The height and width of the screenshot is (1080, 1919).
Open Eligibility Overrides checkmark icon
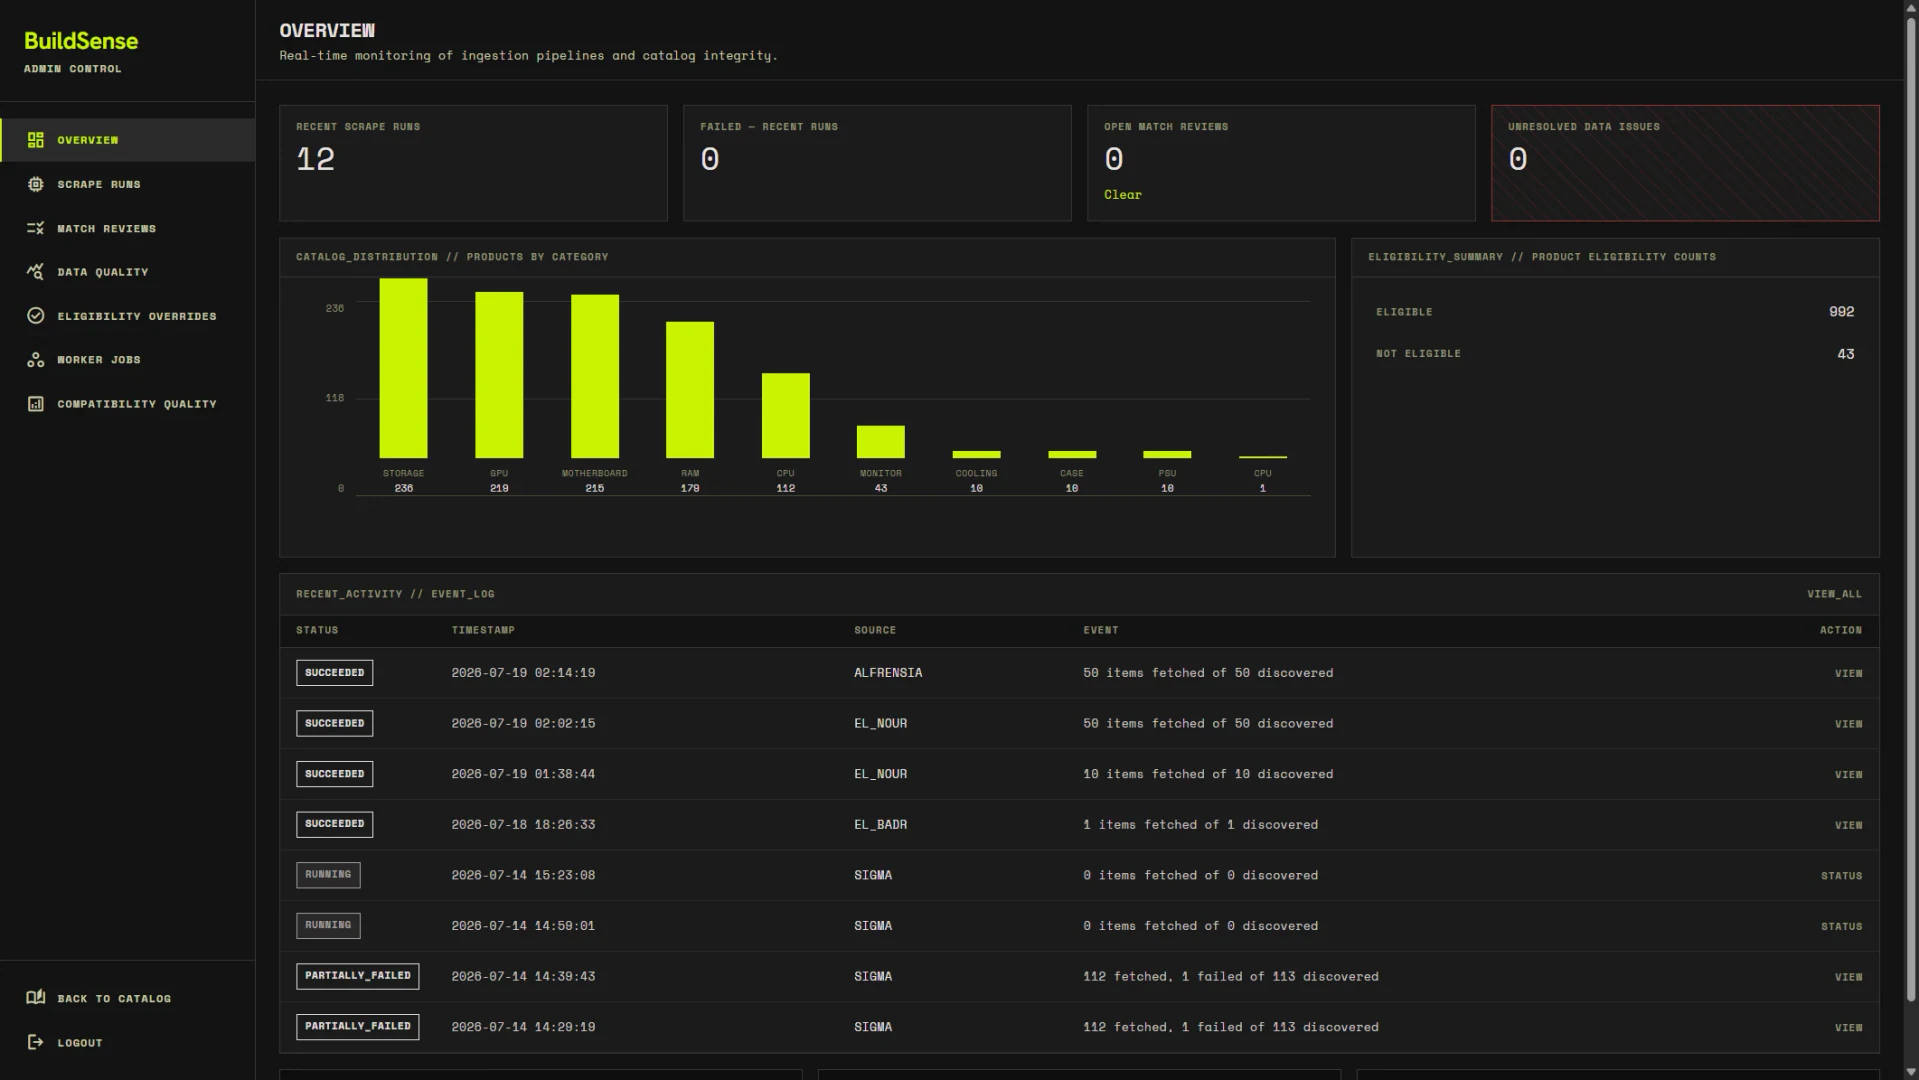36,316
